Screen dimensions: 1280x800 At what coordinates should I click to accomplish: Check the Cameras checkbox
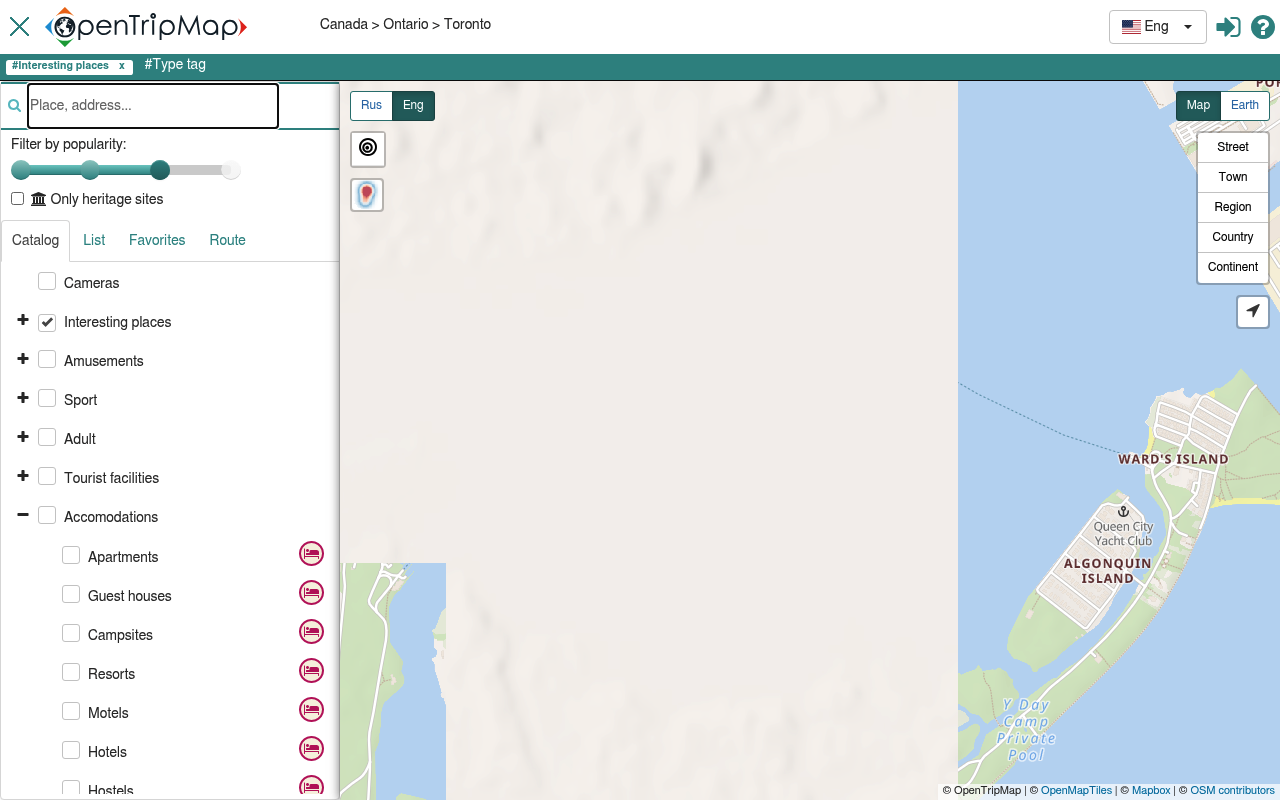pos(47,281)
